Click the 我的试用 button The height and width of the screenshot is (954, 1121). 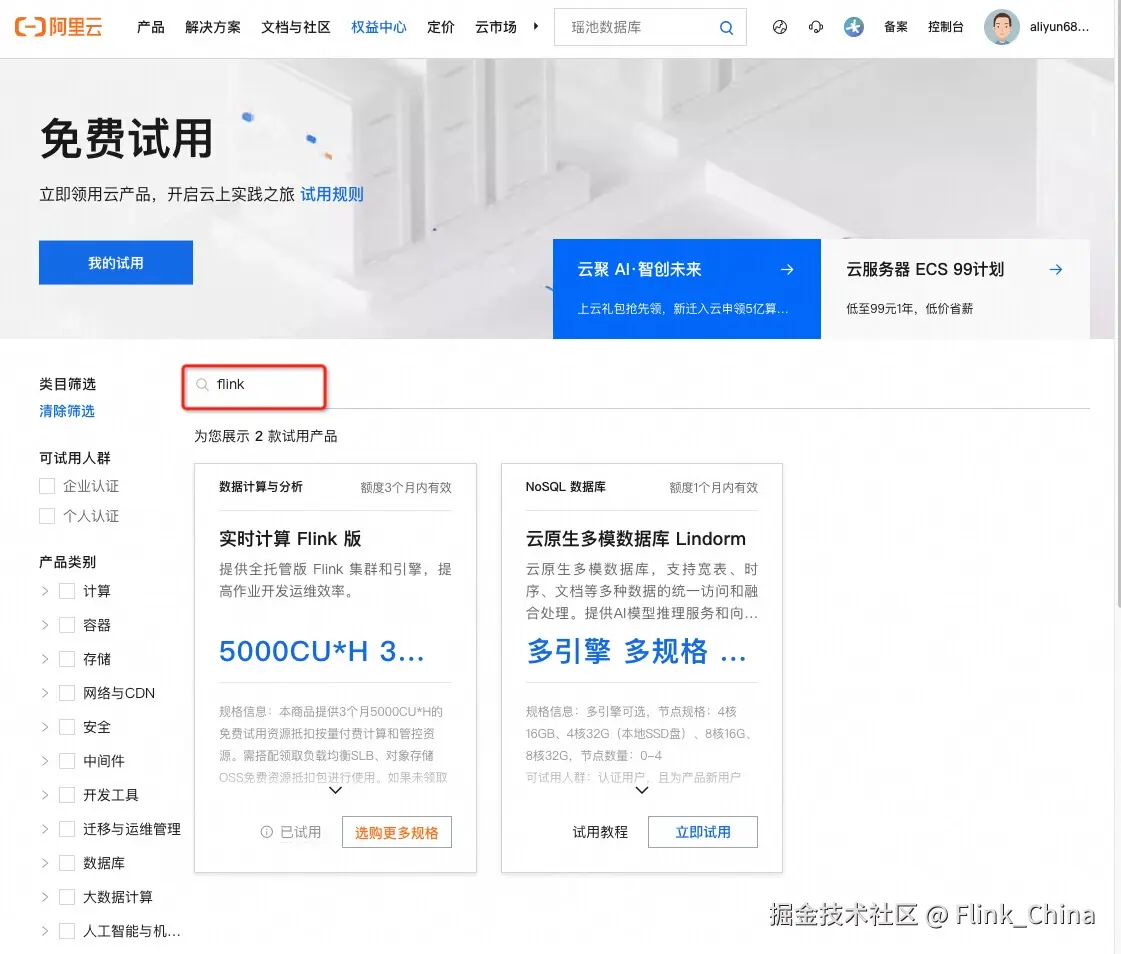click(116, 262)
